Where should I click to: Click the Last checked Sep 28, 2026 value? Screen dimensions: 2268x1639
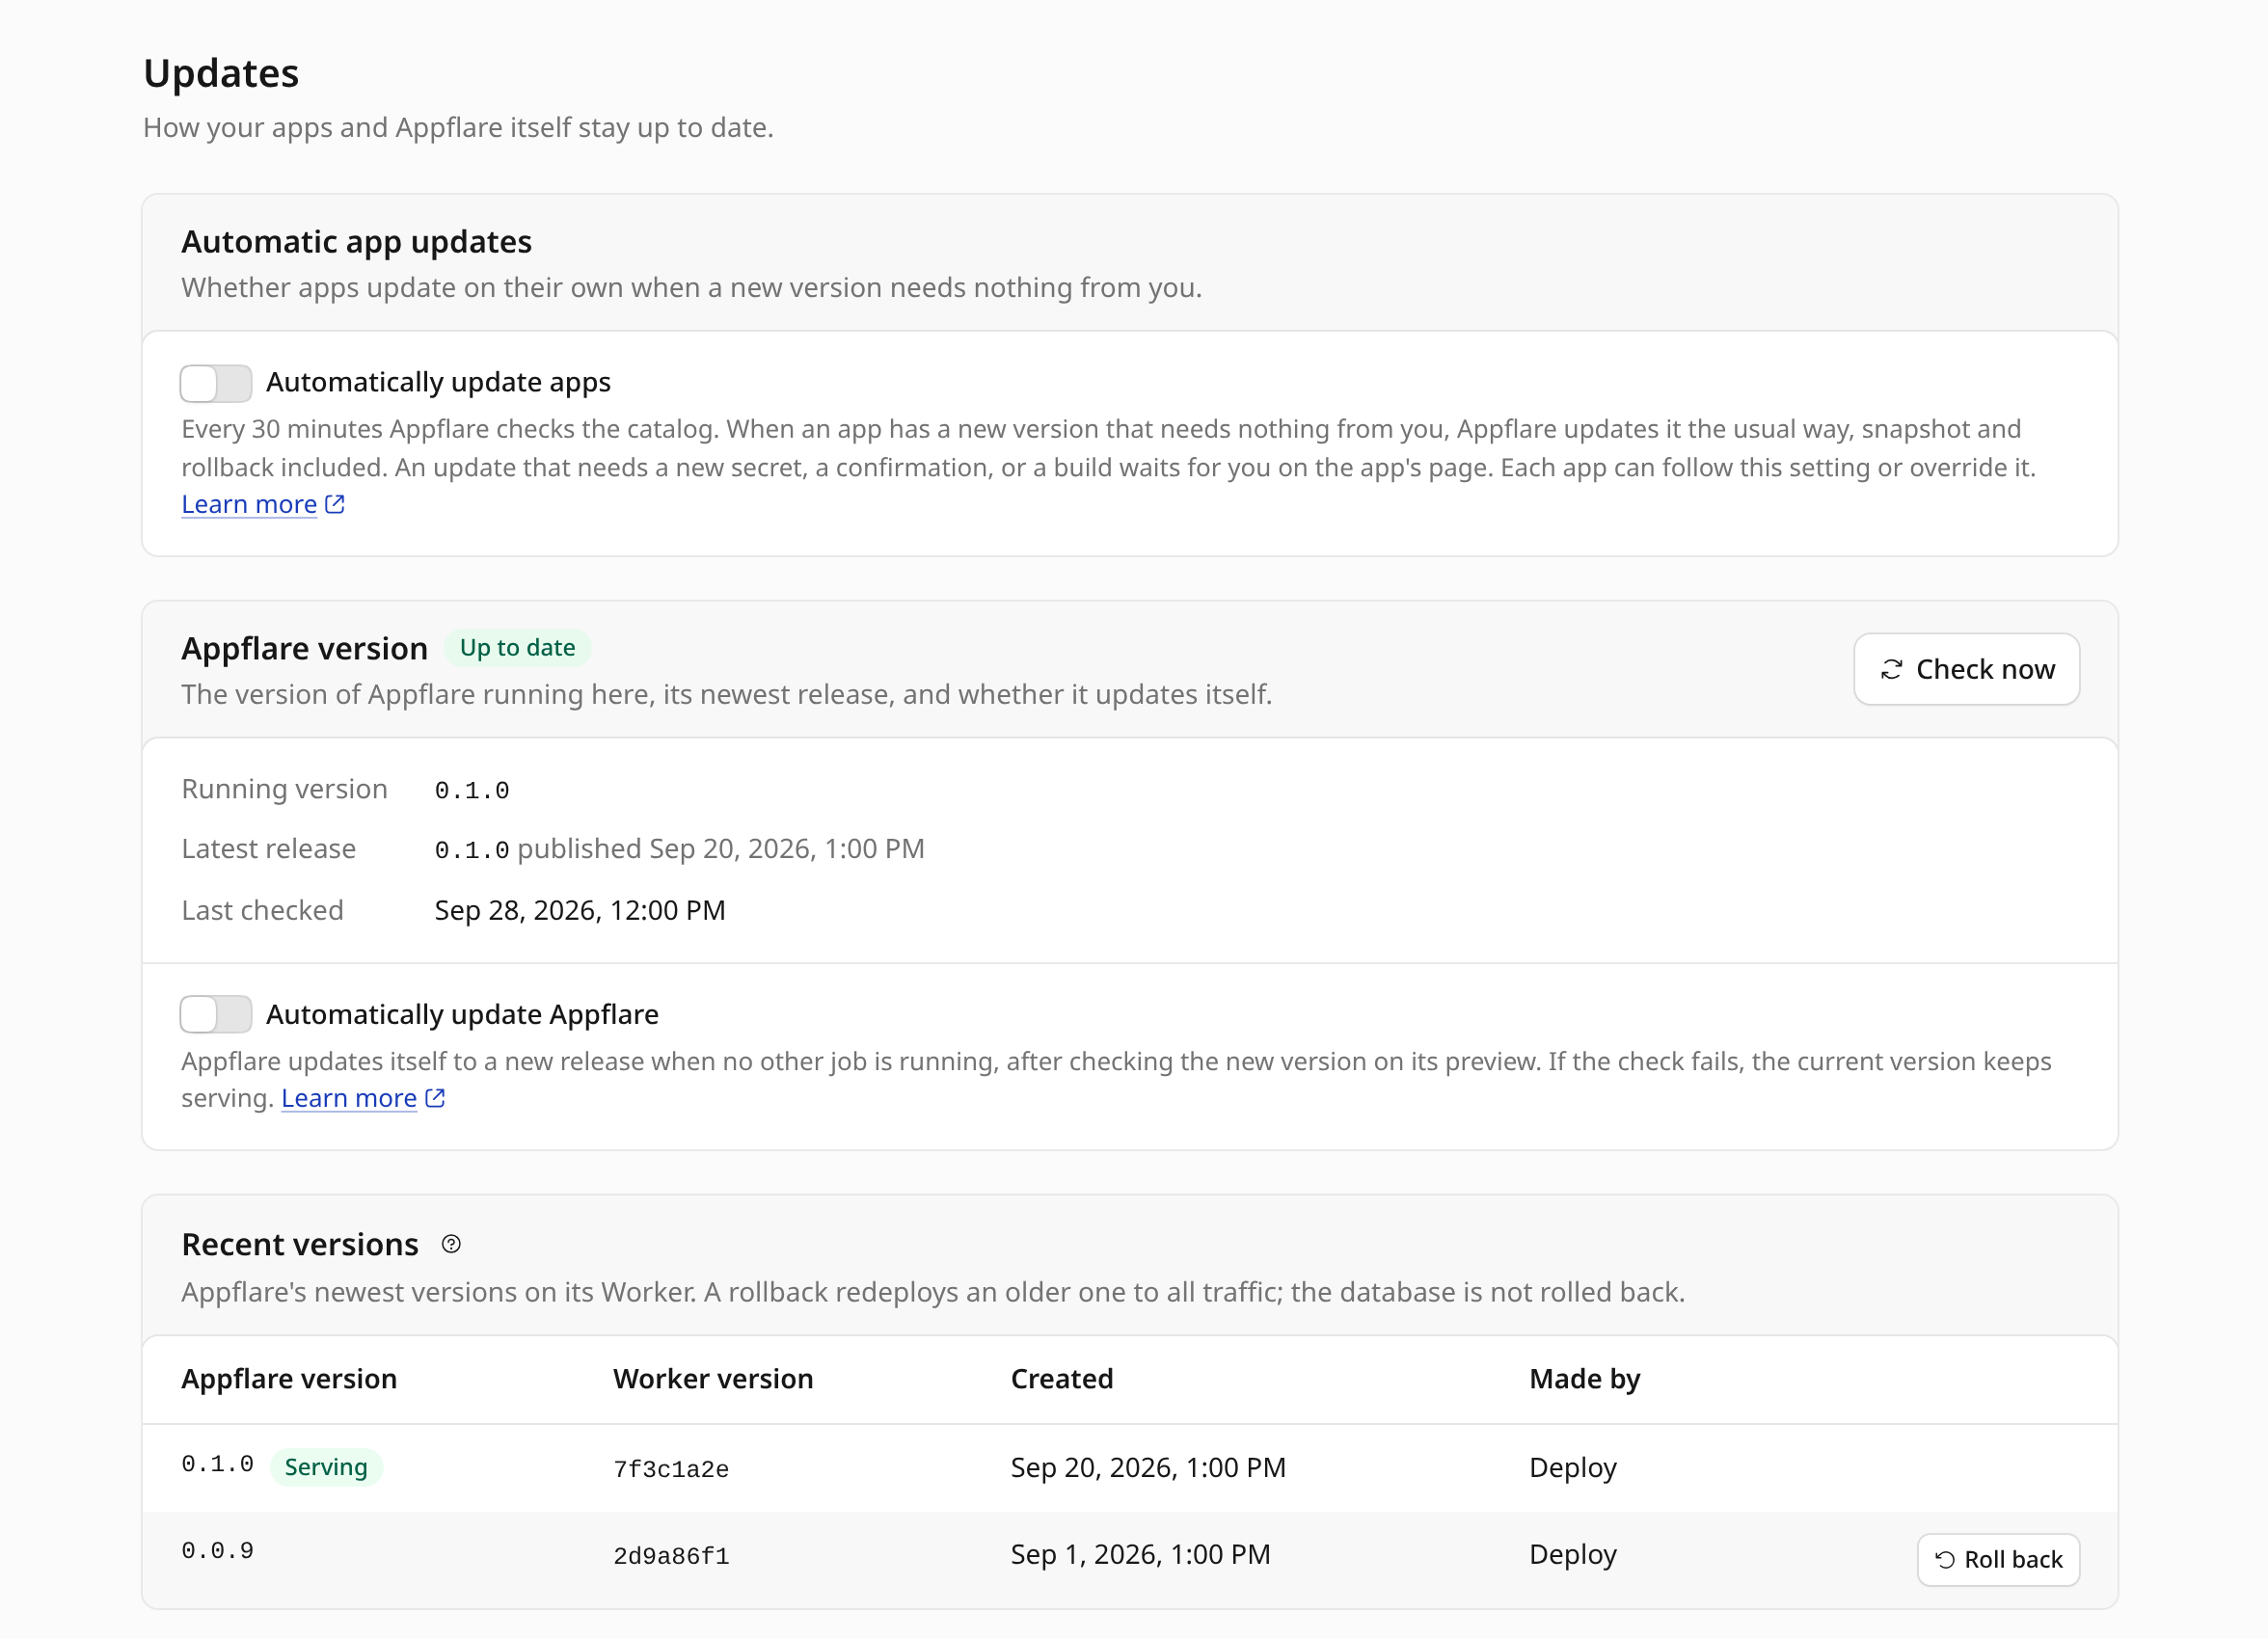tap(580, 910)
